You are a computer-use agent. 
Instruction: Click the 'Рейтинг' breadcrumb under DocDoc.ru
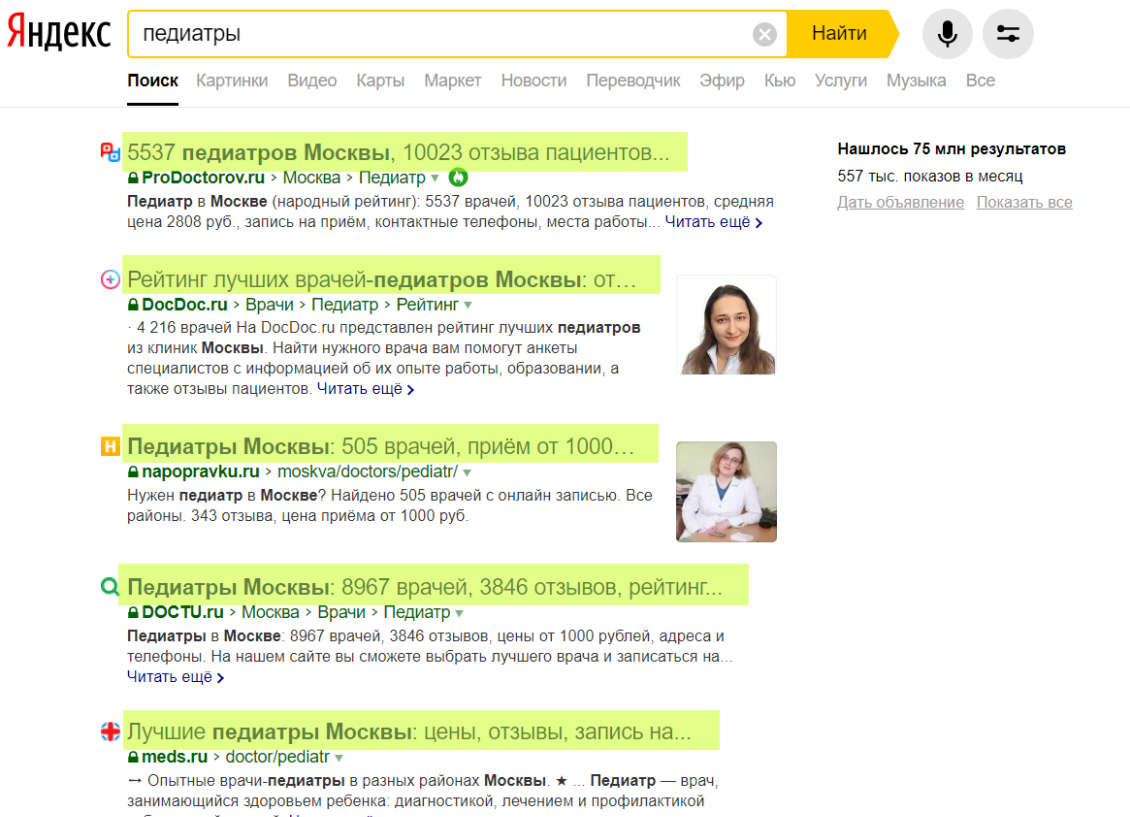[427, 305]
